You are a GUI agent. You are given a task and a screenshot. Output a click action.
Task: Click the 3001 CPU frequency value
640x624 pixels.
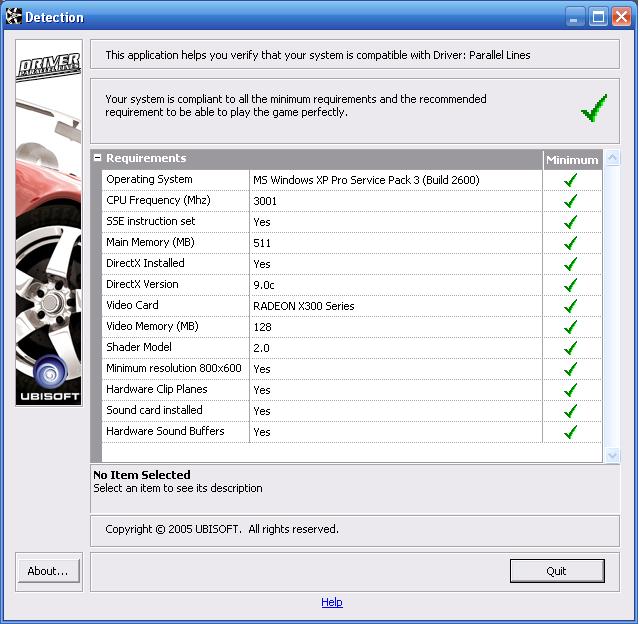pos(265,201)
